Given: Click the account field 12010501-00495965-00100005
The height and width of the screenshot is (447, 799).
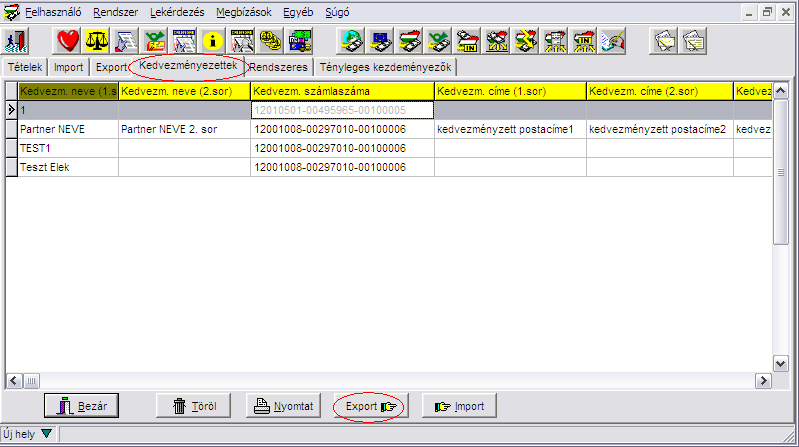Looking at the screenshot, I should [x=342, y=110].
